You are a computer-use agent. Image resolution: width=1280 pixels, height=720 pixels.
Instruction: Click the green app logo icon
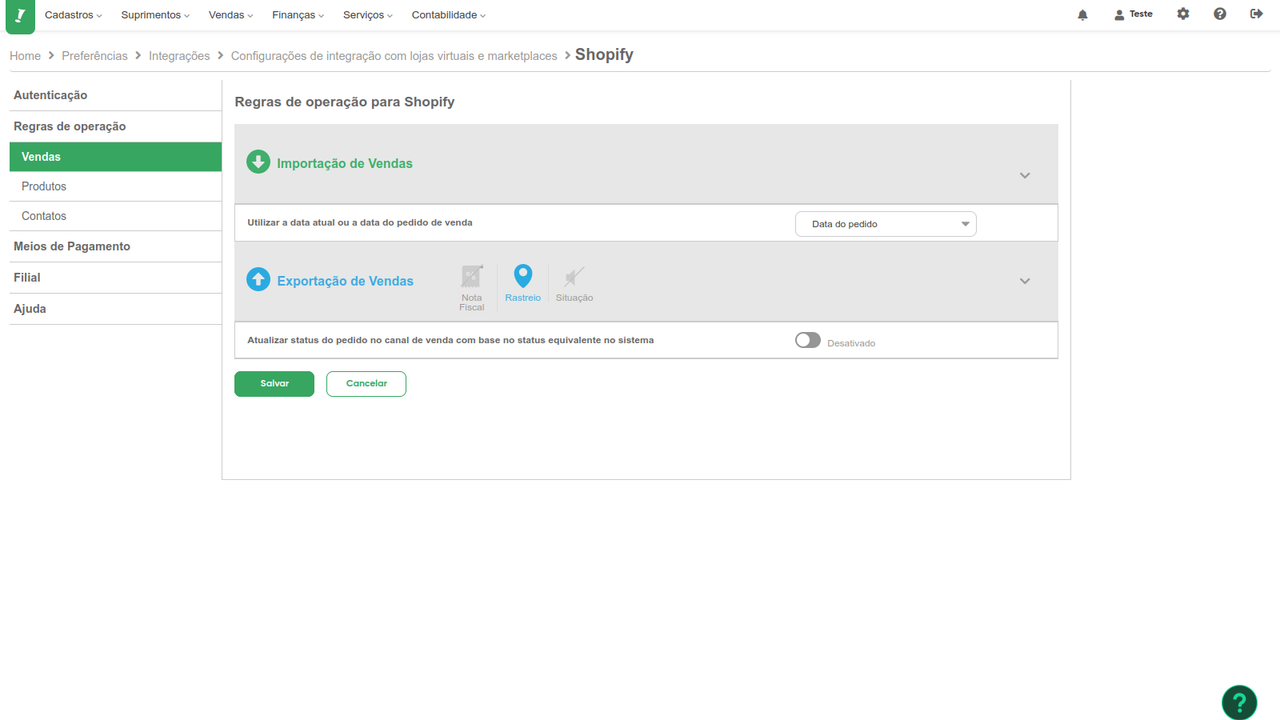[20, 16]
